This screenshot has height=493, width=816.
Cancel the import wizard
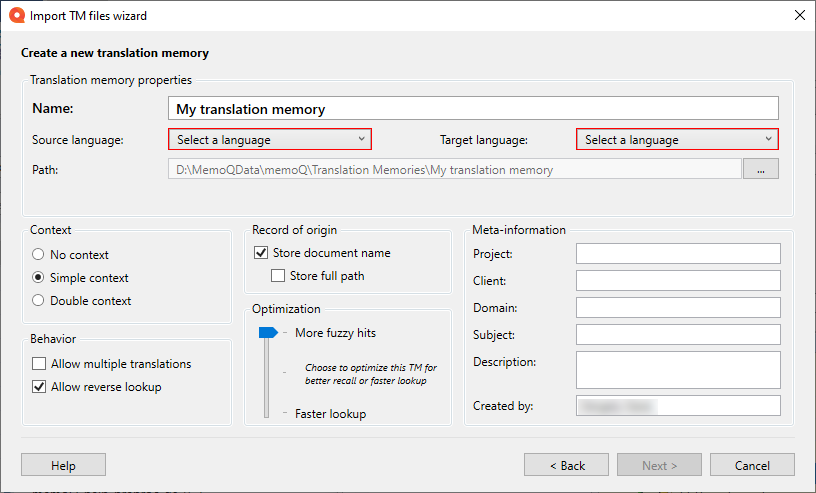click(752, 465)
